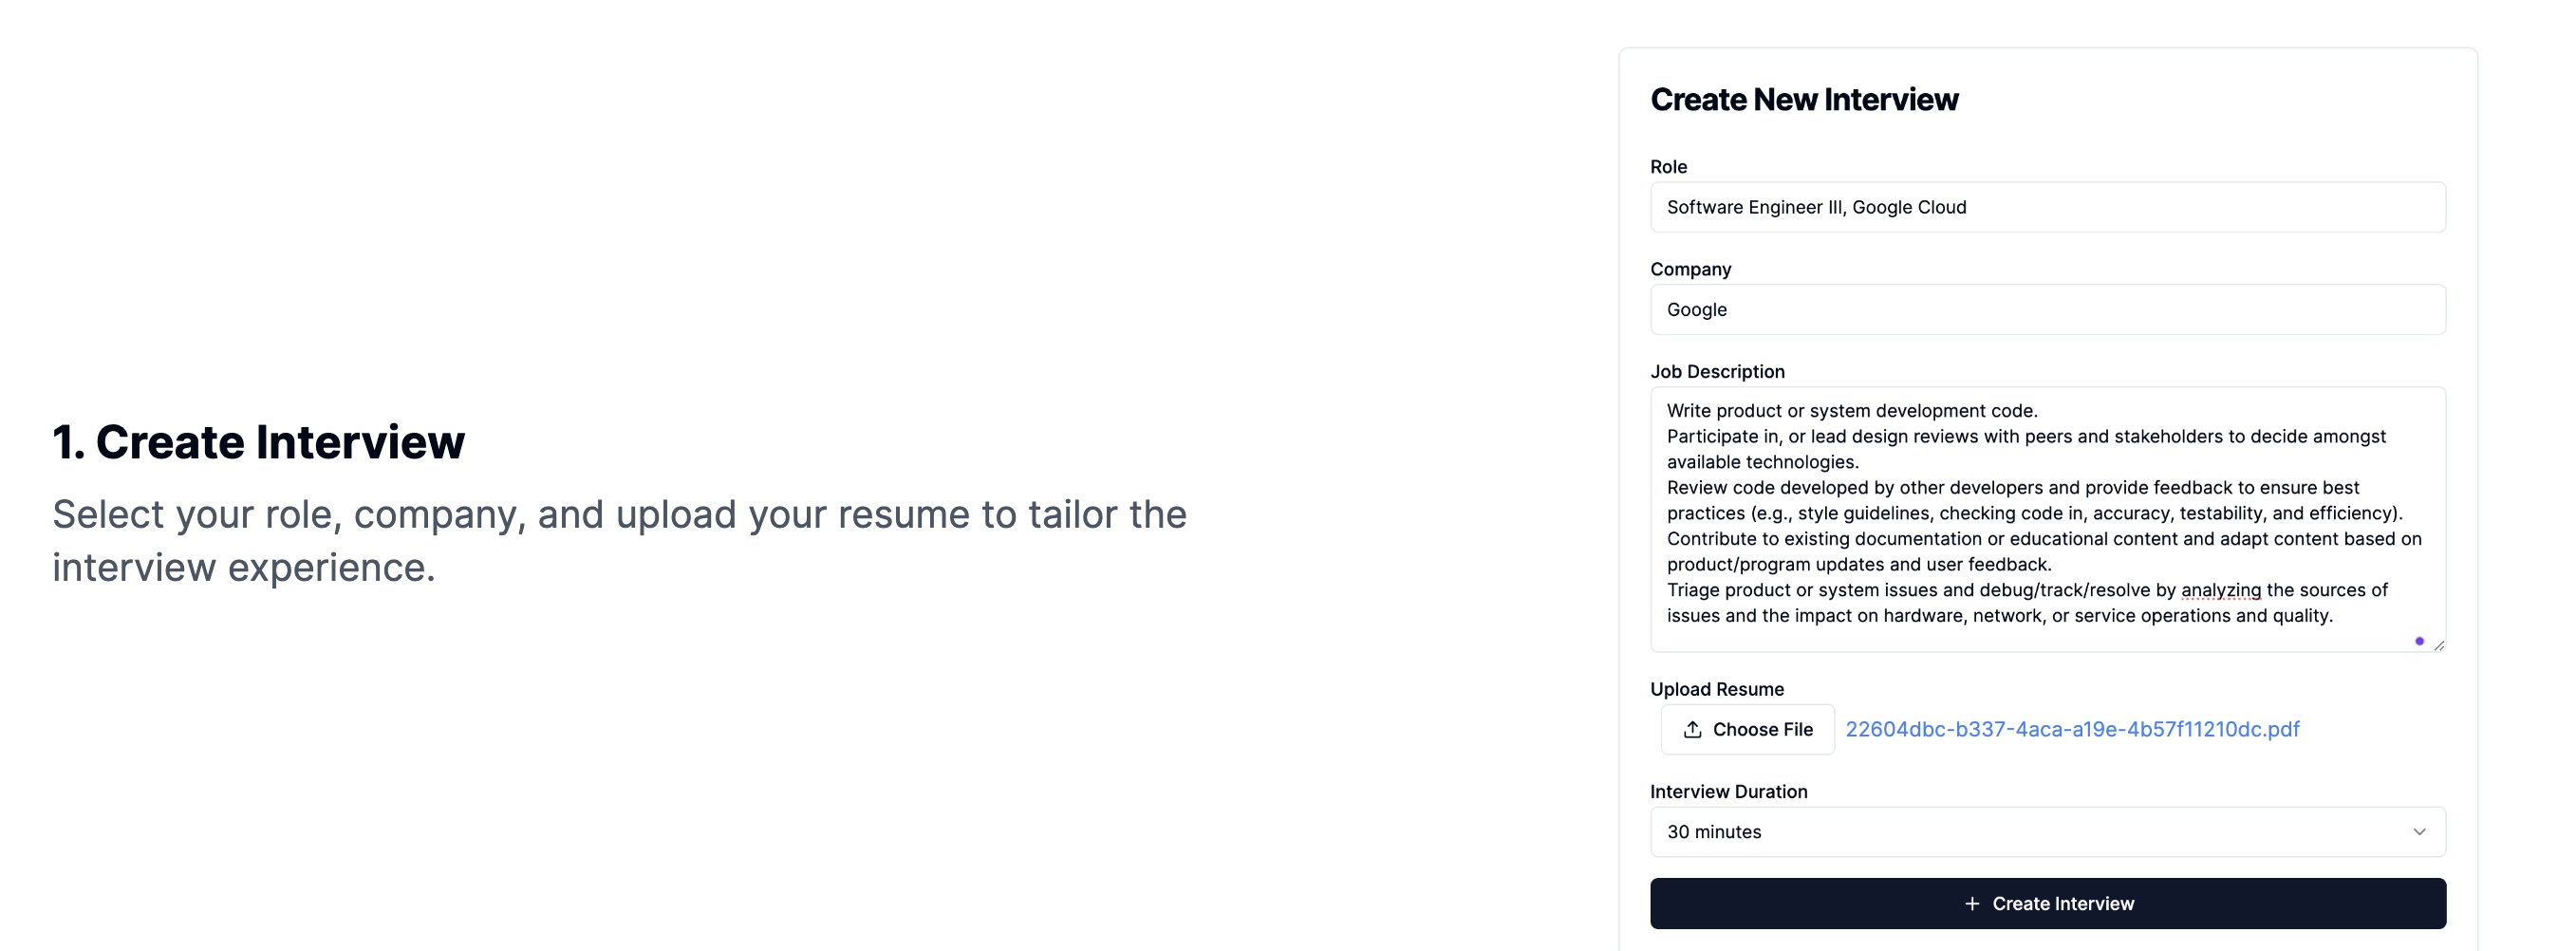Click the 1. Create Interview step heading
2576x951 pixels.
(x=259, y=441)
